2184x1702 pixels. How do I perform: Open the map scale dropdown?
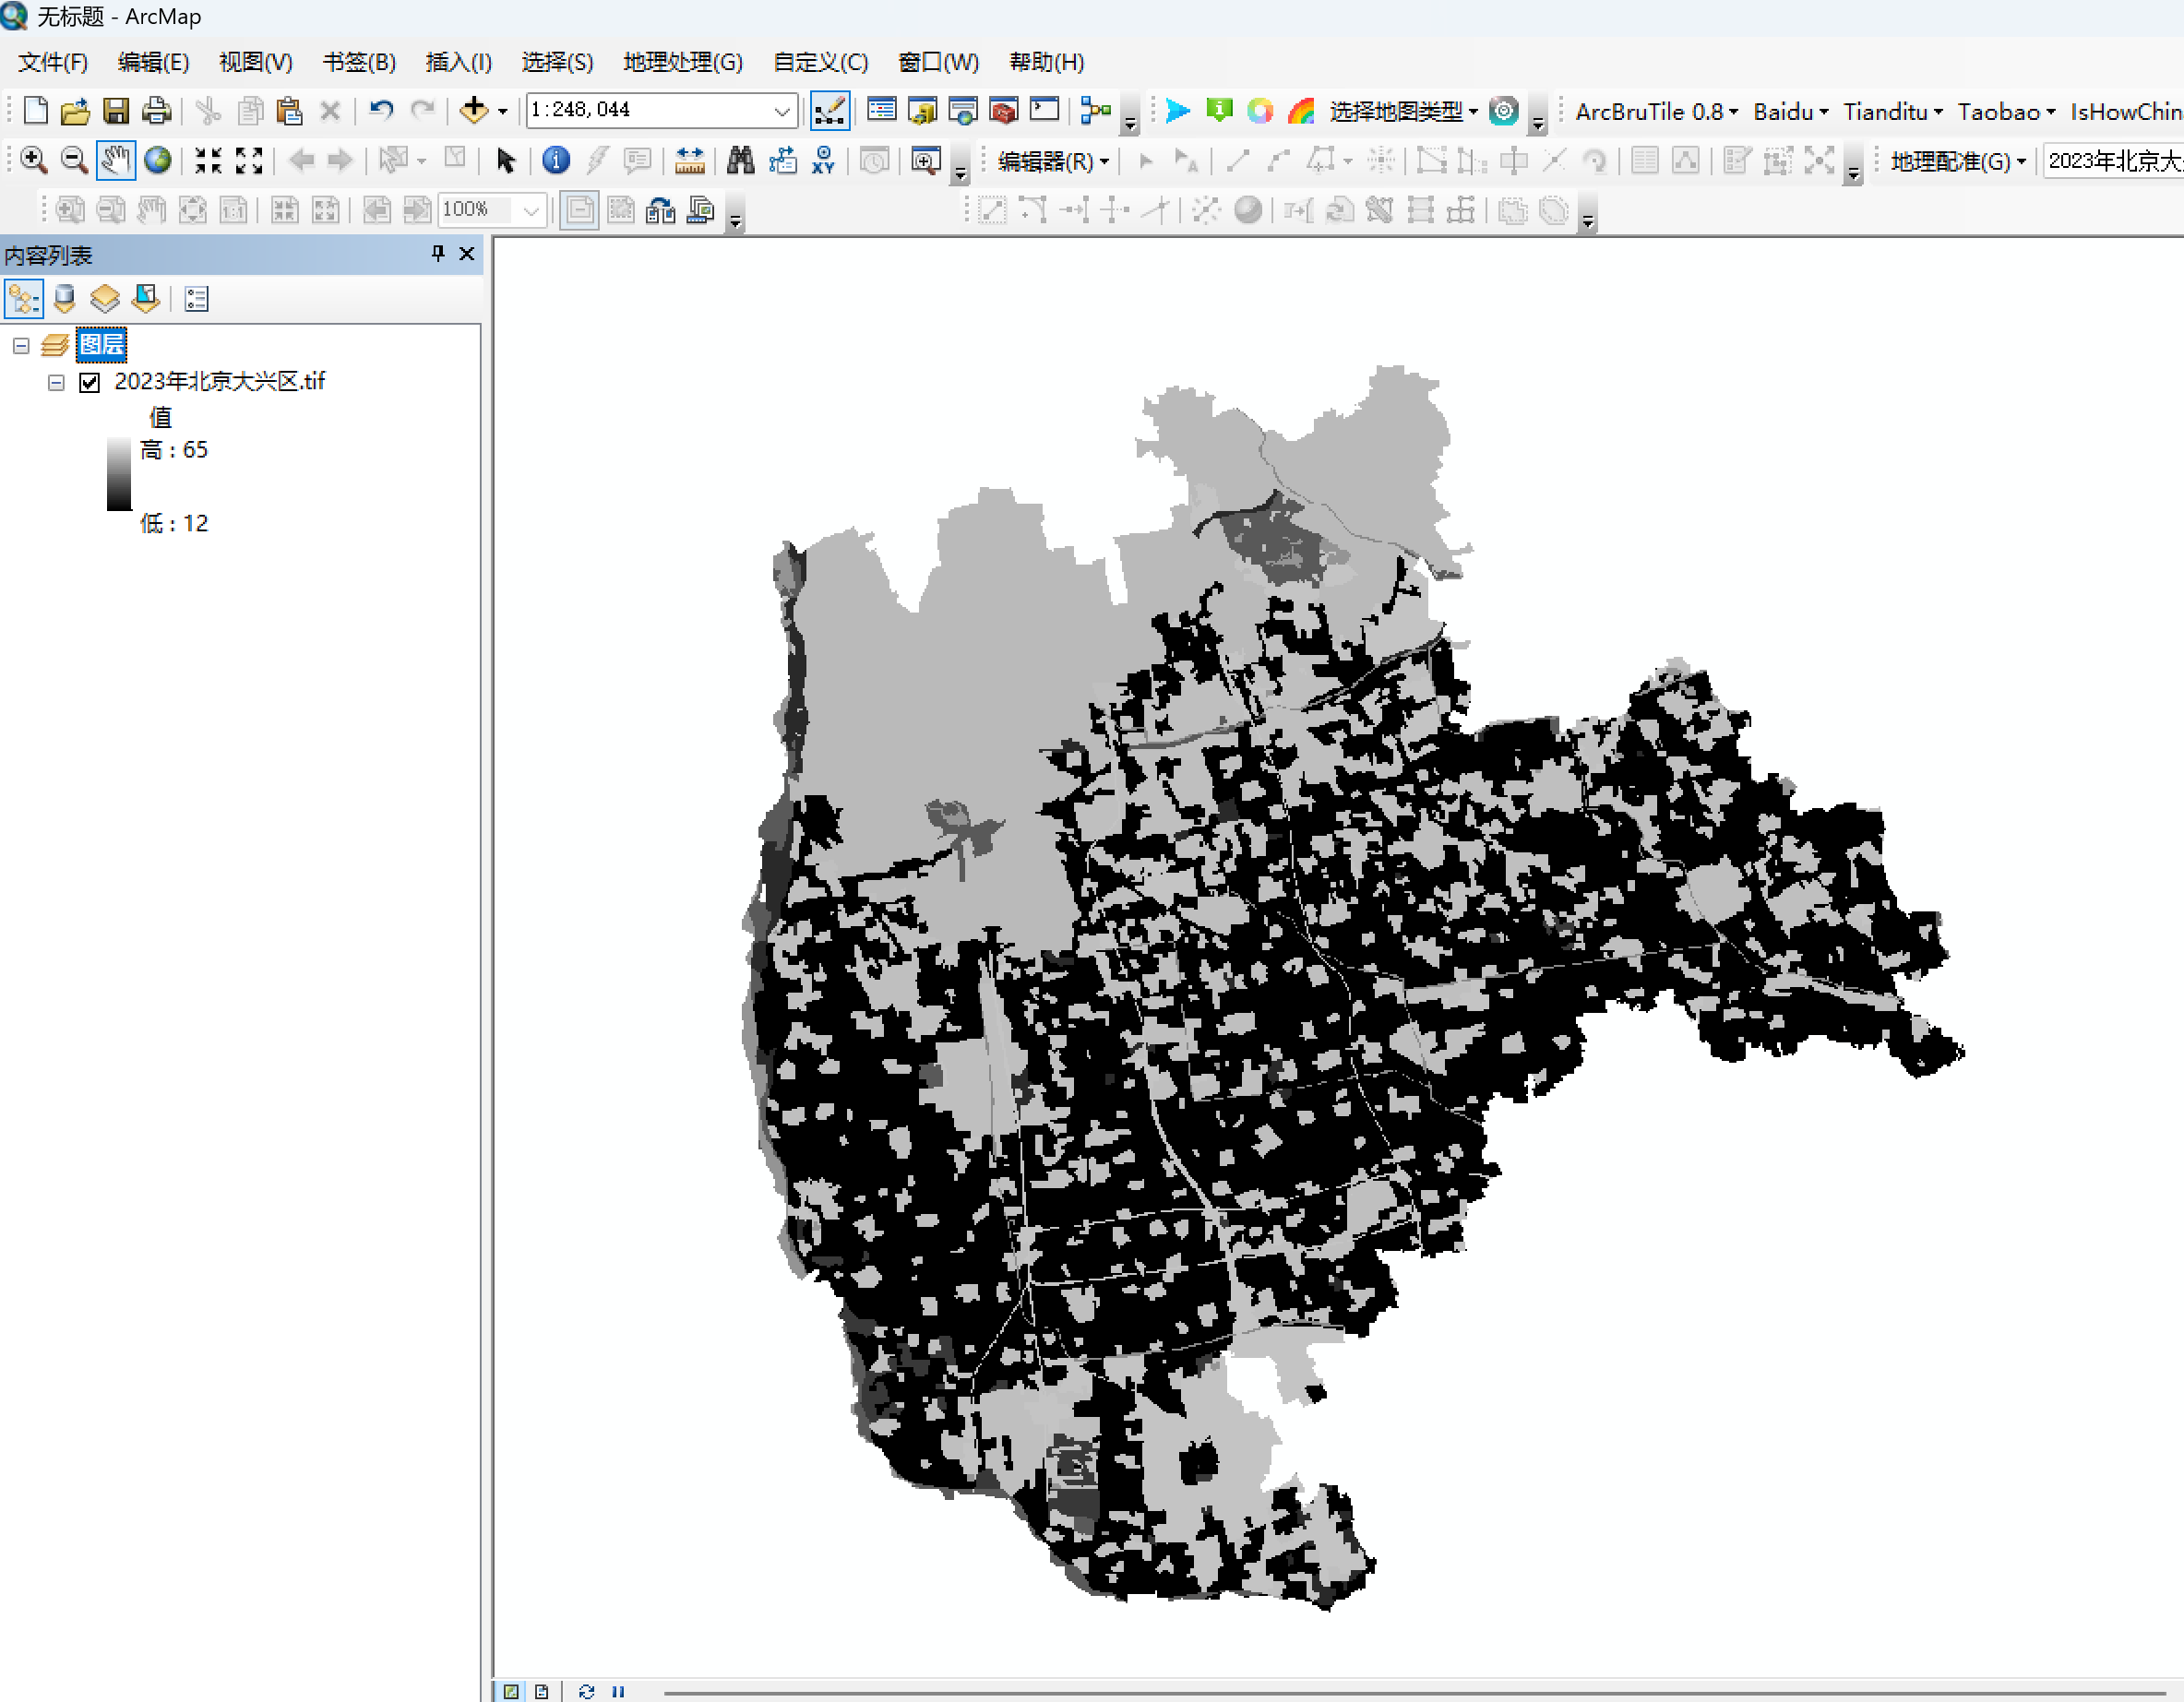(x=782, y=111)
